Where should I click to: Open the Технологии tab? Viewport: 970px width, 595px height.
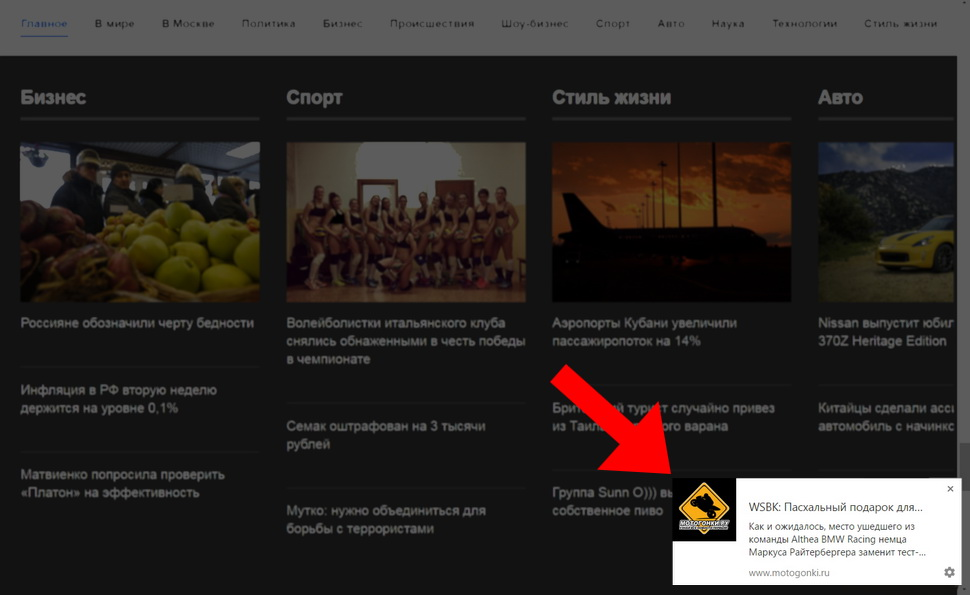(804, 24)
